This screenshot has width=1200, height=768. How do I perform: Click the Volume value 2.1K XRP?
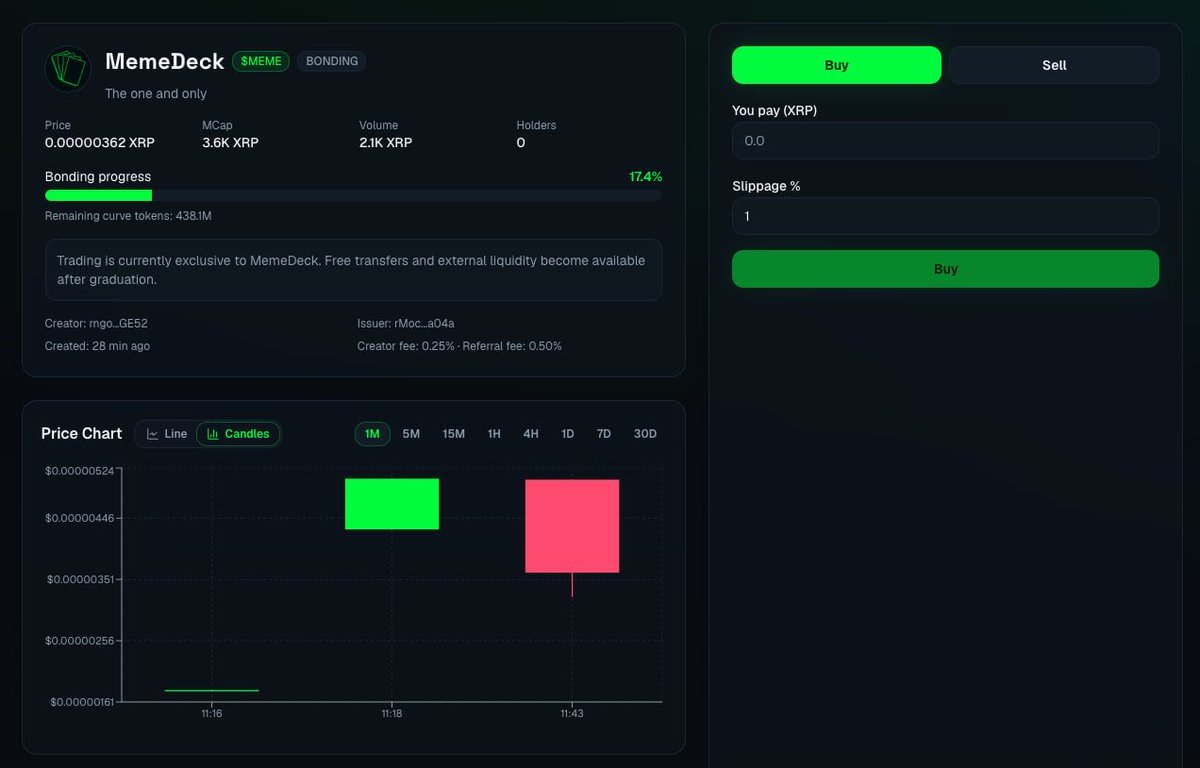[385, 143]
